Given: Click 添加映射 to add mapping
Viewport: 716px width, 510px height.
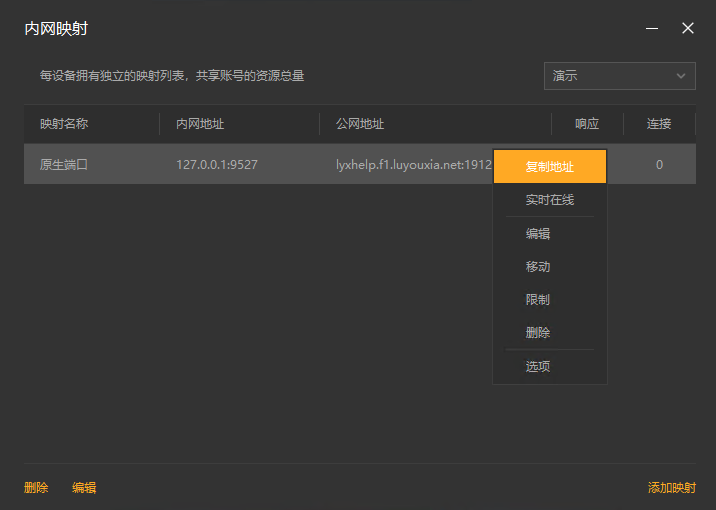Looking at the screenshot, I should tap(672, 488).
